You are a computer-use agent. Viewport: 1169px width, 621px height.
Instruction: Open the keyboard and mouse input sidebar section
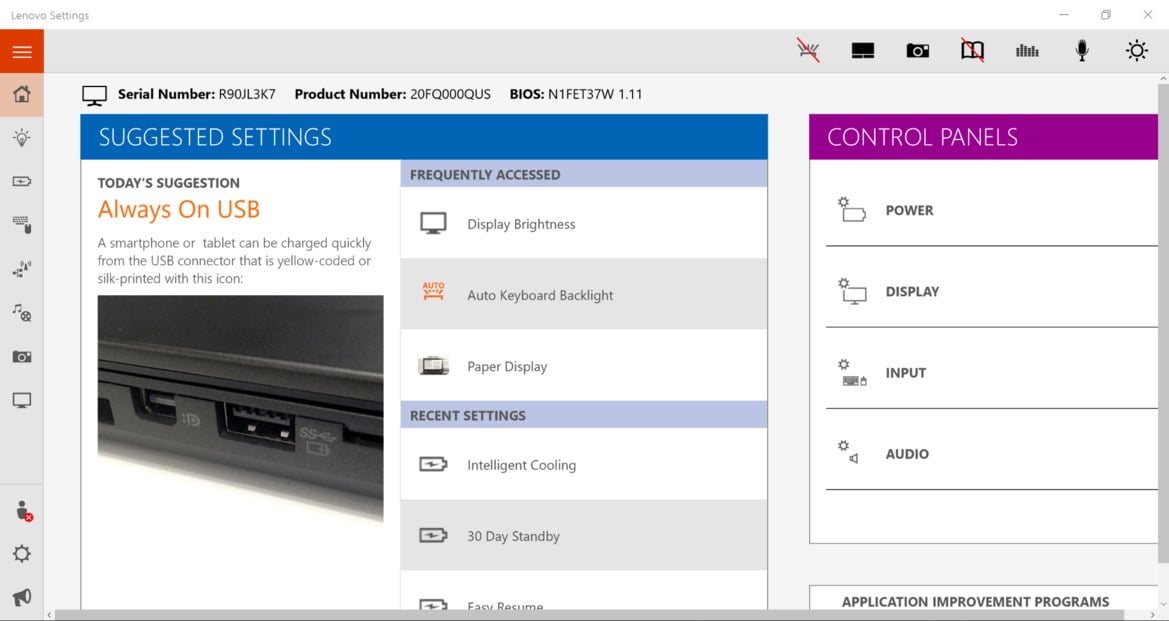22,224
